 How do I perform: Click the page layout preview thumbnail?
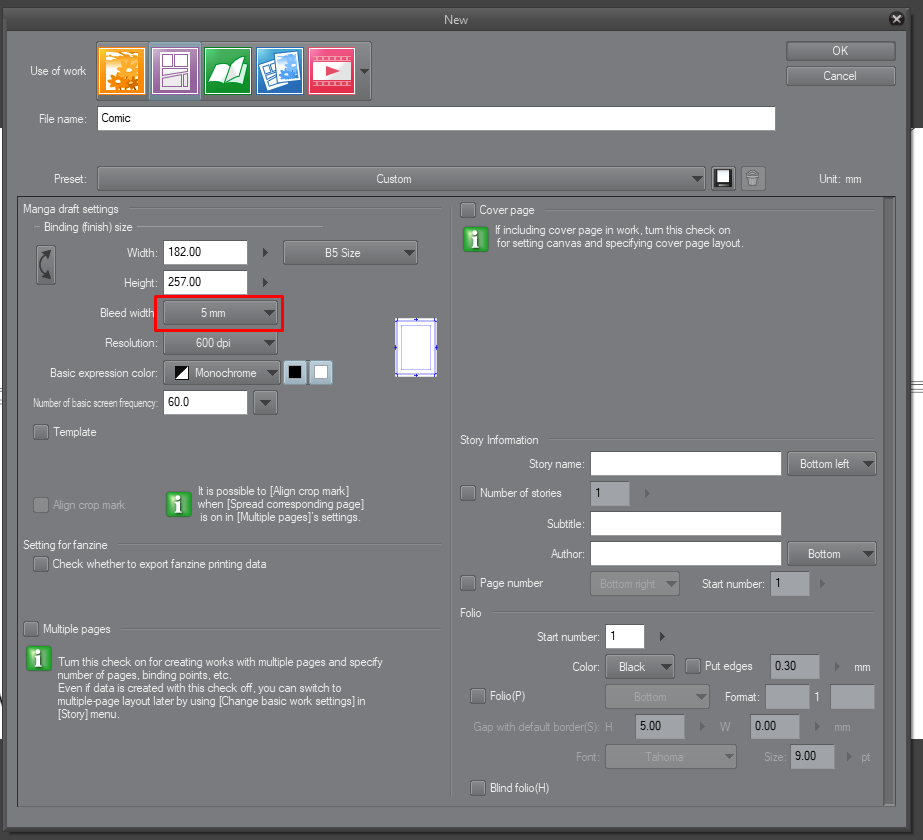pyautogui.click(x=416, y=347)
